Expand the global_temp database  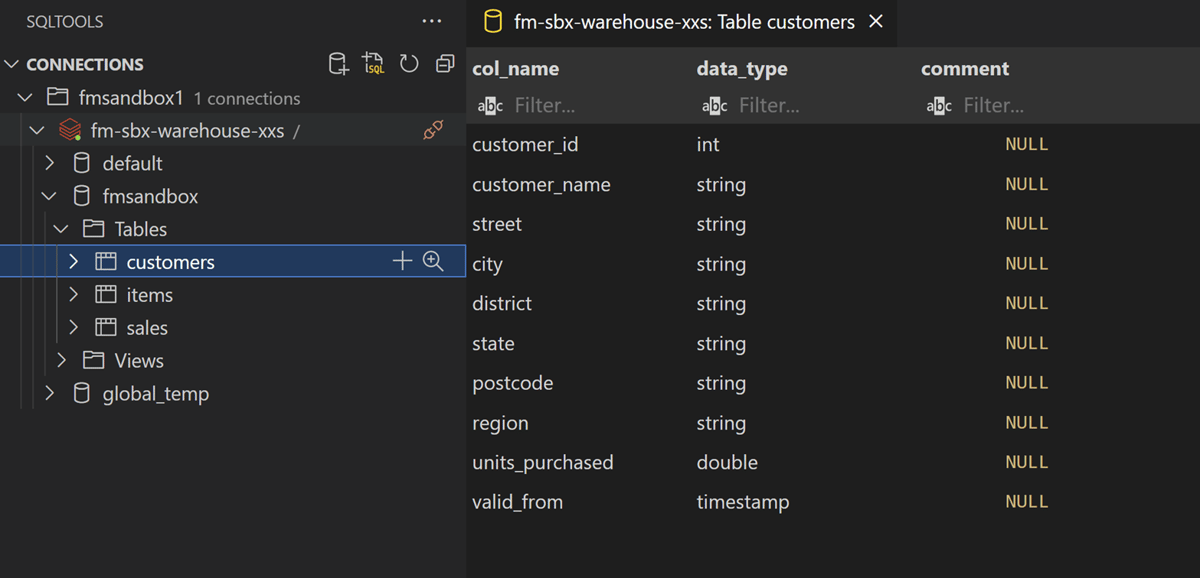[x=50, y=393]
